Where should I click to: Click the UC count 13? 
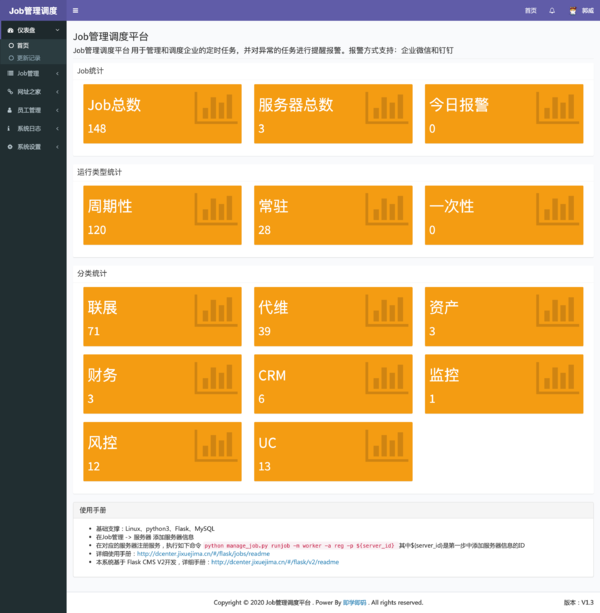point(265,466)
